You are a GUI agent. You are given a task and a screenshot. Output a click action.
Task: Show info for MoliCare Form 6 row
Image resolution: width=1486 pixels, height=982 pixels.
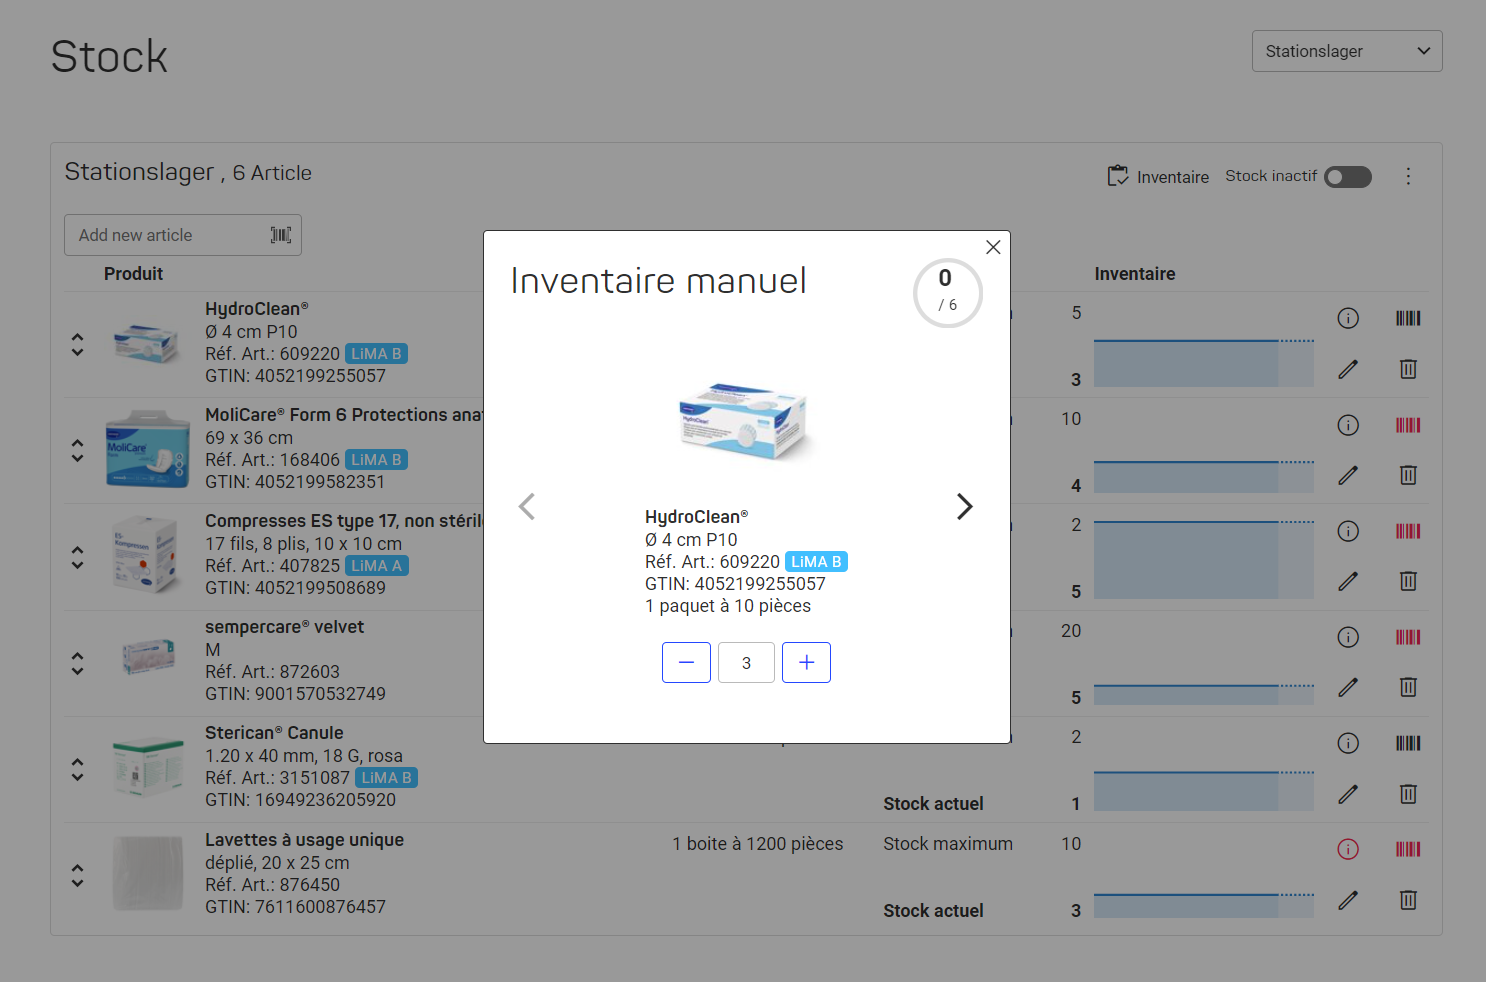(x=1348, y=425)
